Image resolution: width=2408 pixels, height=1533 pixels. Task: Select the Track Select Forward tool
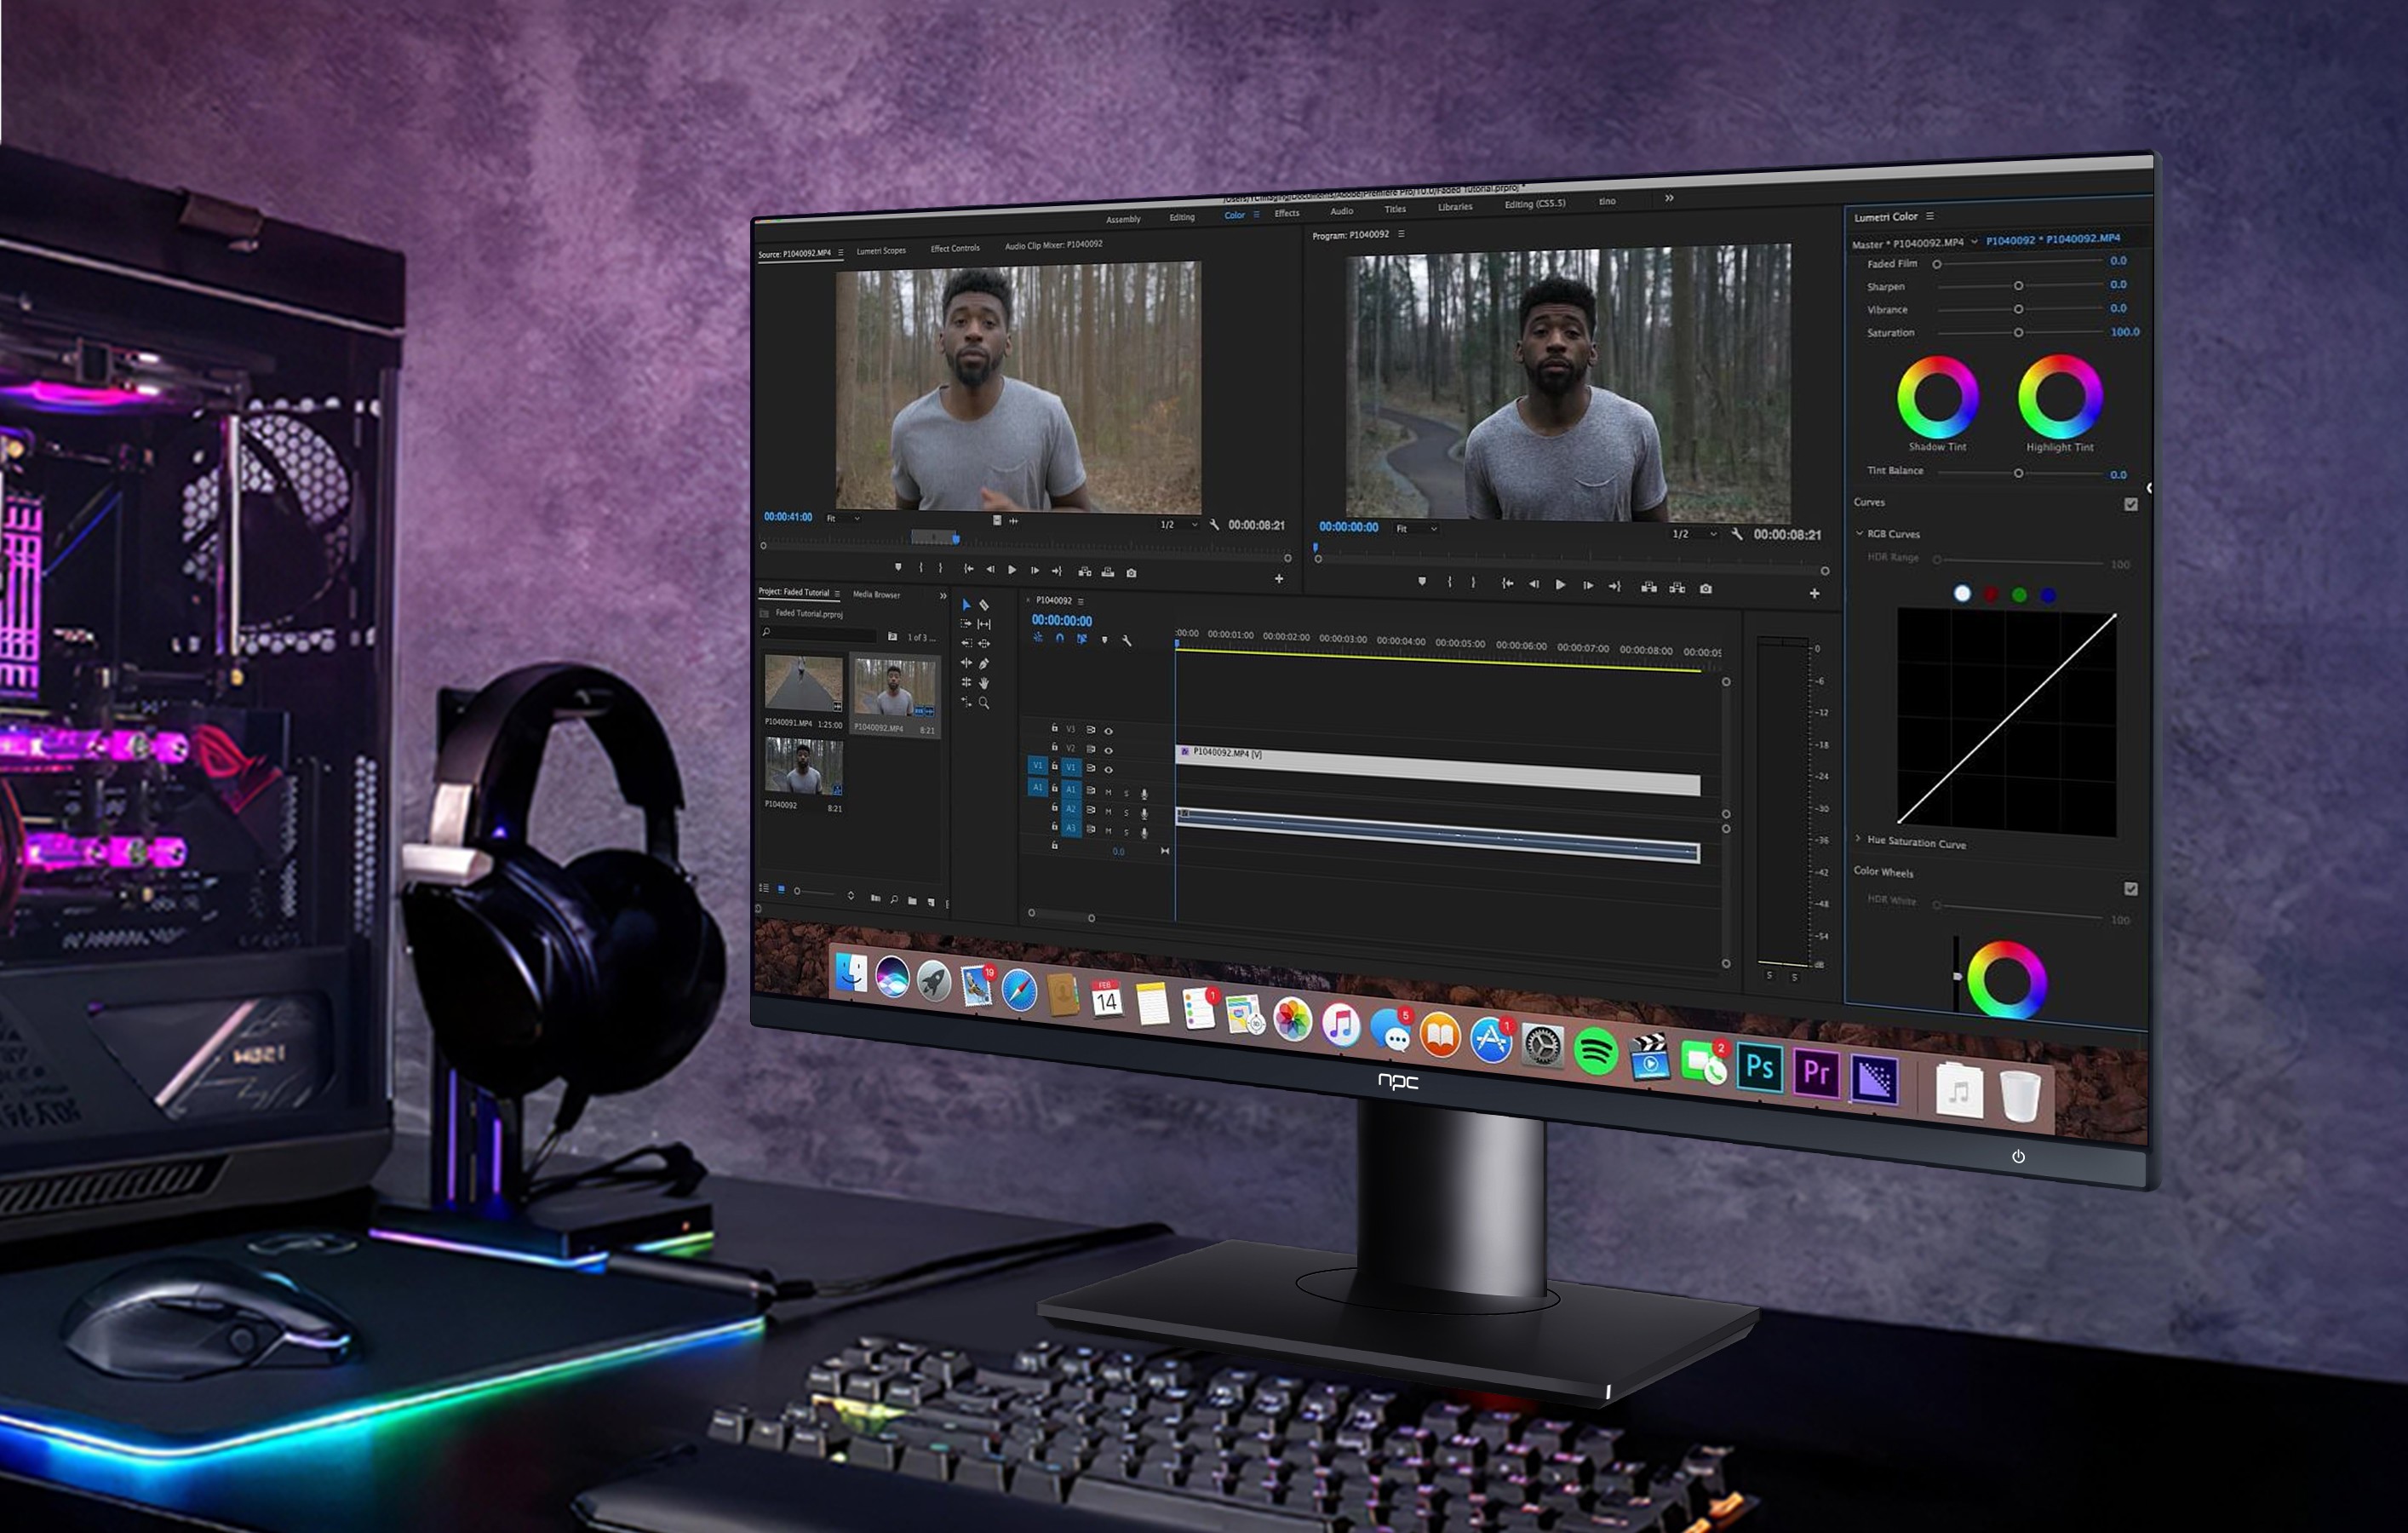966,623
